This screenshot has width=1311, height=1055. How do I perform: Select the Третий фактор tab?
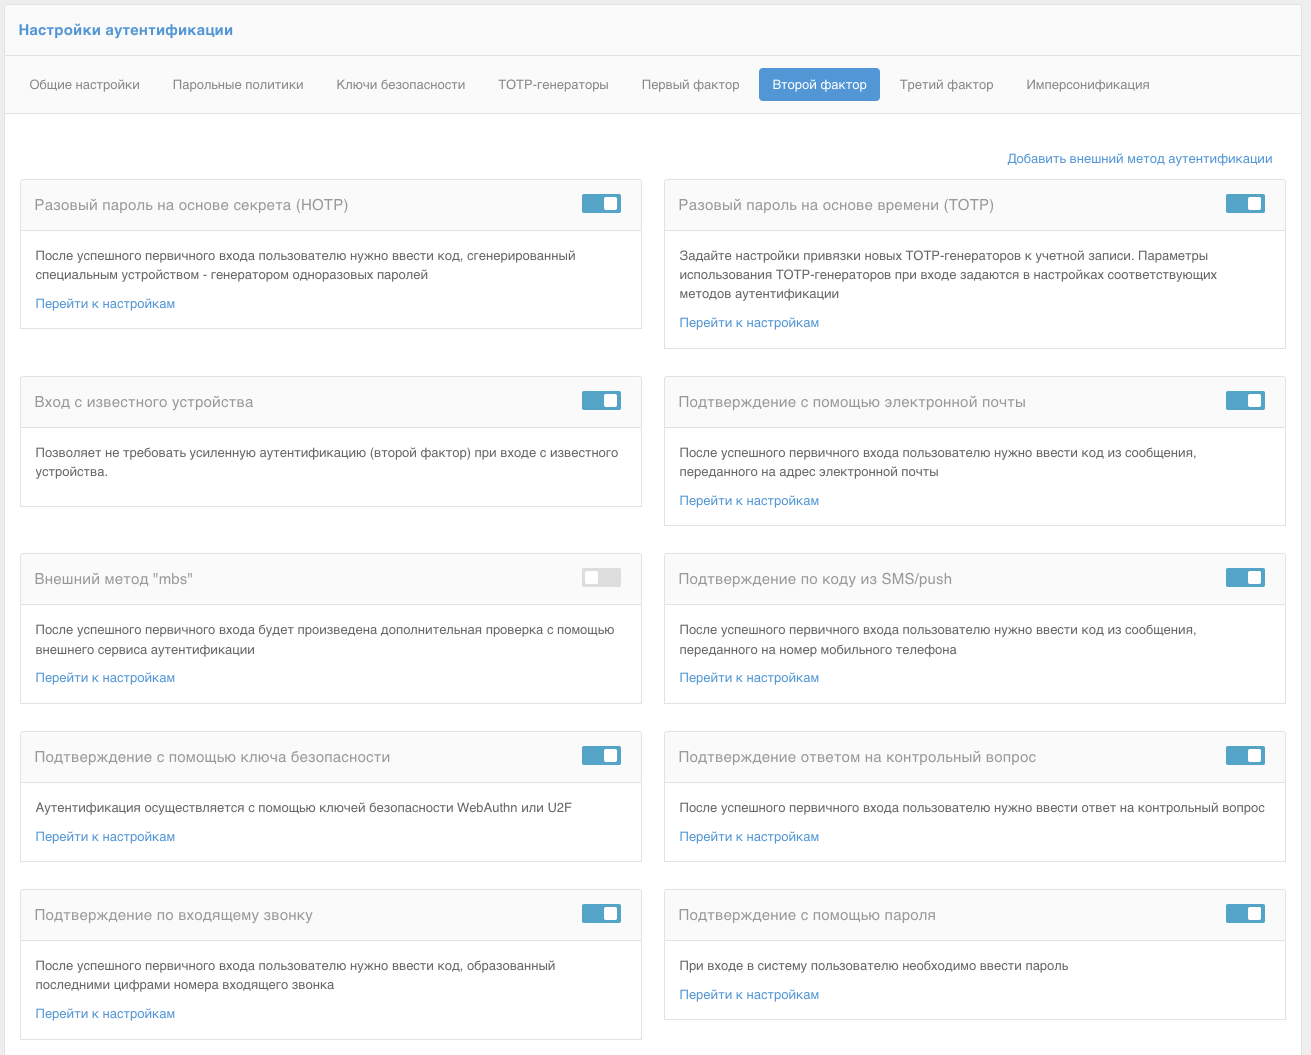click(x=946, y=85)
